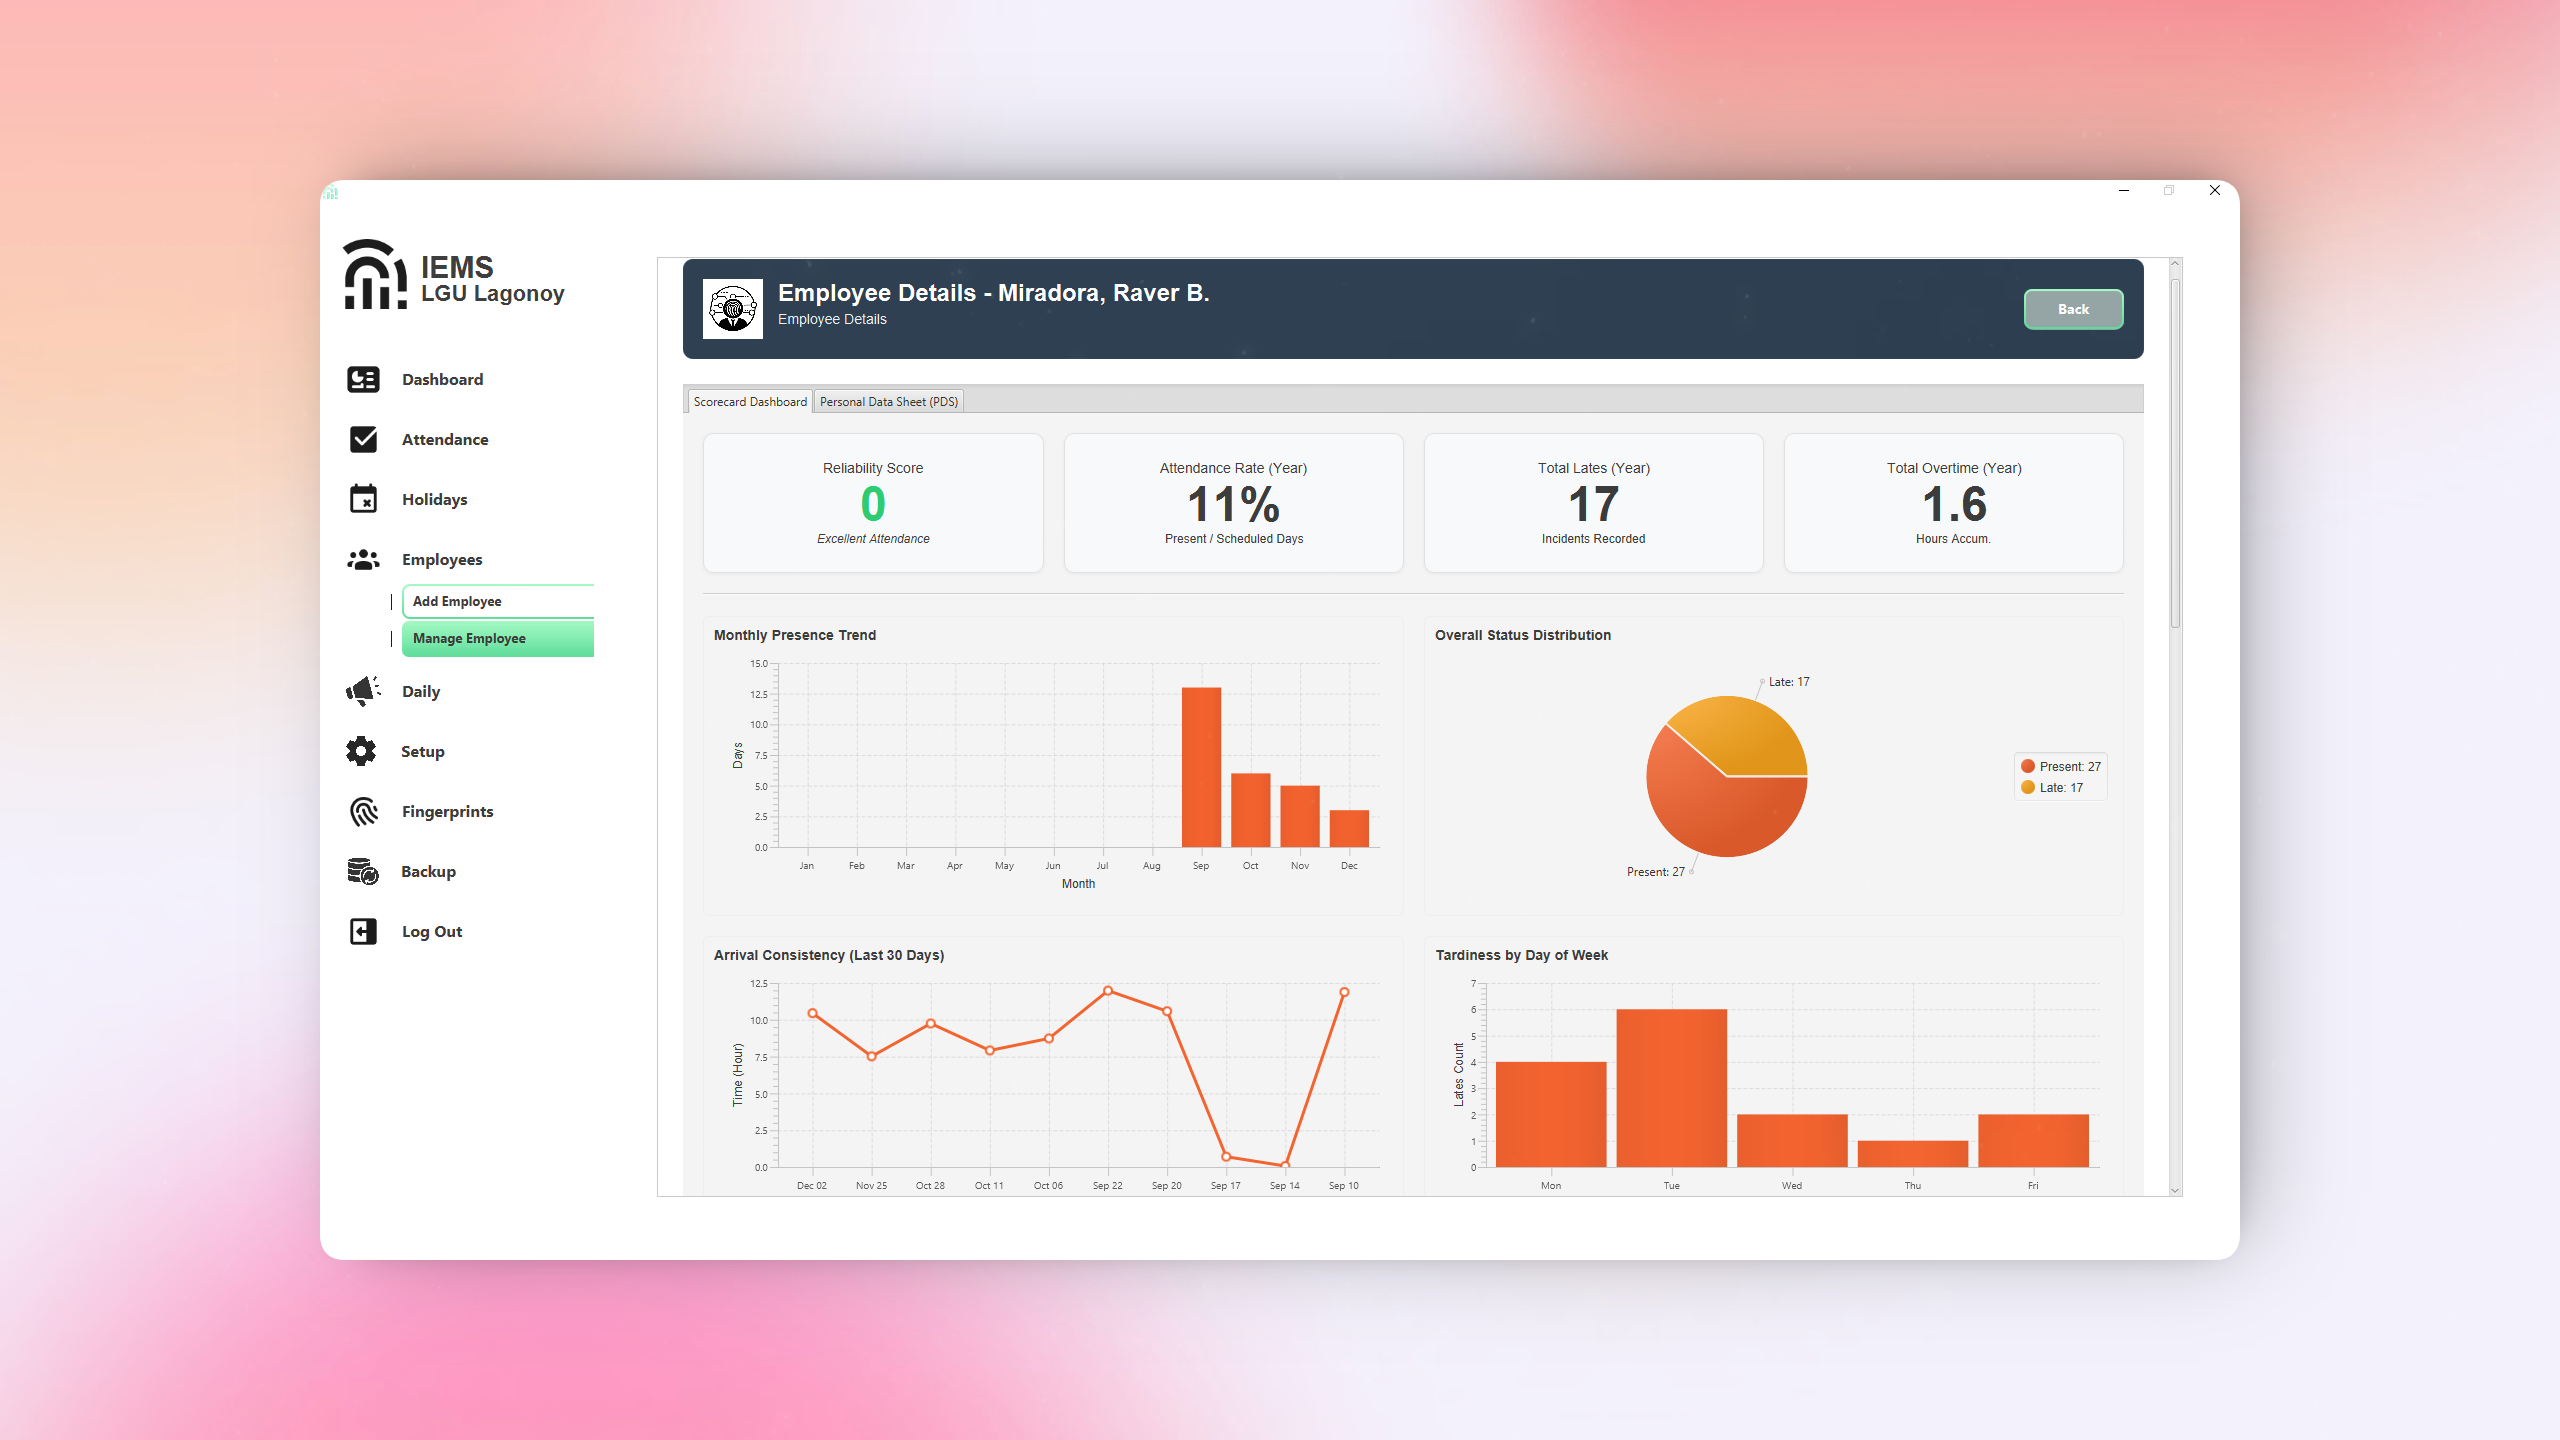Click the scrollbar down arrow
Screen dimensions: 2560x1440
(2175, 1190)
